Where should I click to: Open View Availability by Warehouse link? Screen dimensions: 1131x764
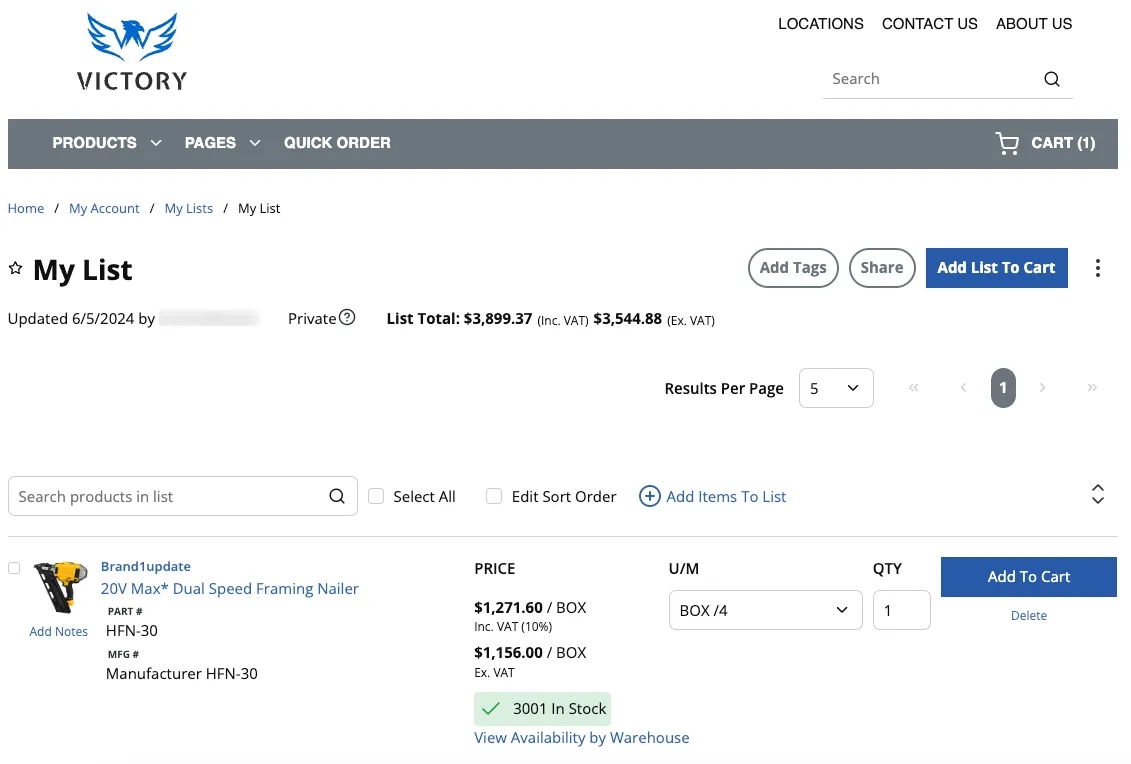[581, 738]
